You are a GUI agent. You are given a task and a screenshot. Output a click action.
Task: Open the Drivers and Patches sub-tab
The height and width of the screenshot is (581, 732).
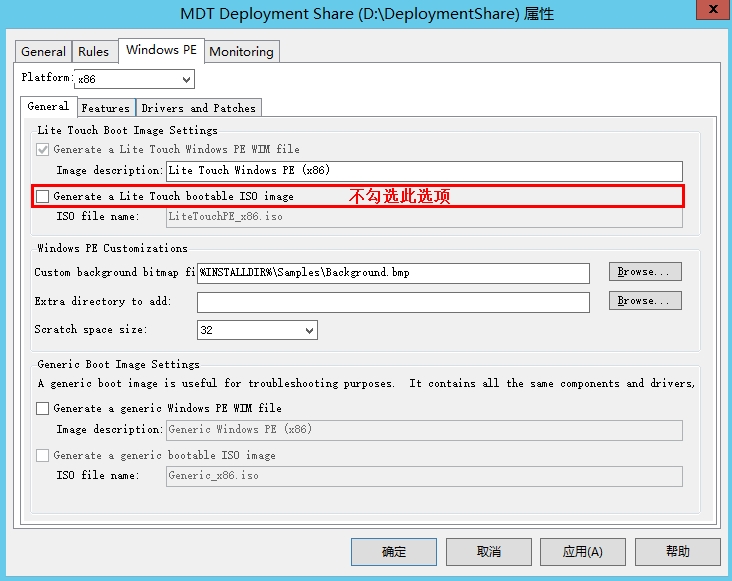pos(198,108)
